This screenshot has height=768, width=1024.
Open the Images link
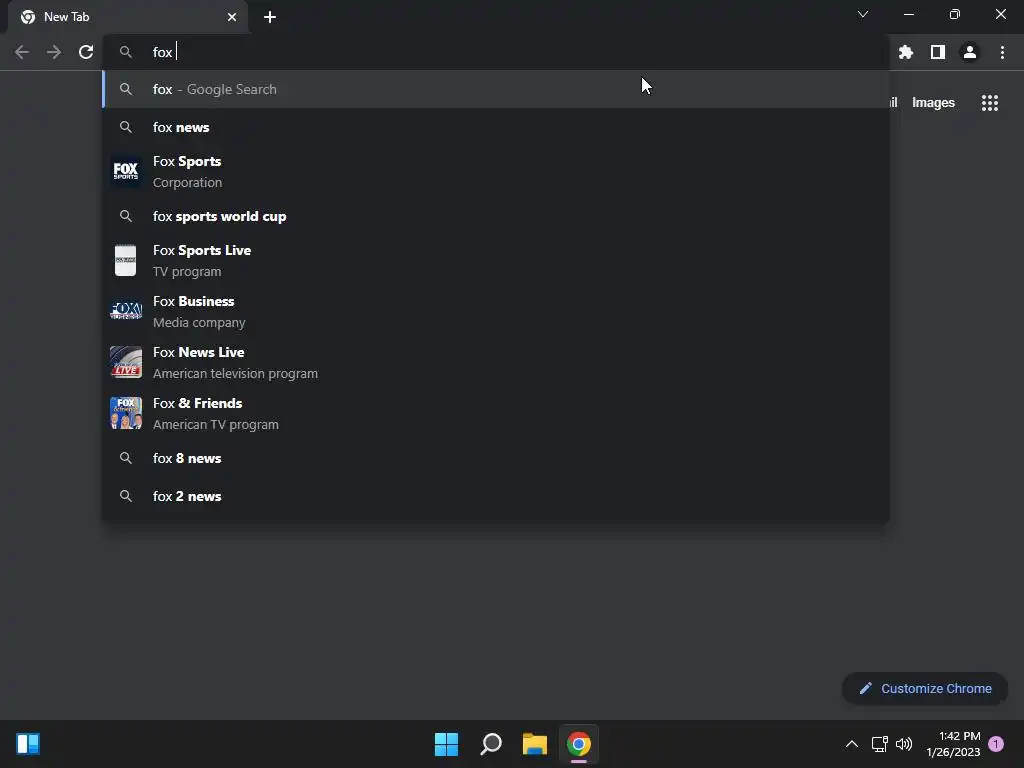[933, 103]
